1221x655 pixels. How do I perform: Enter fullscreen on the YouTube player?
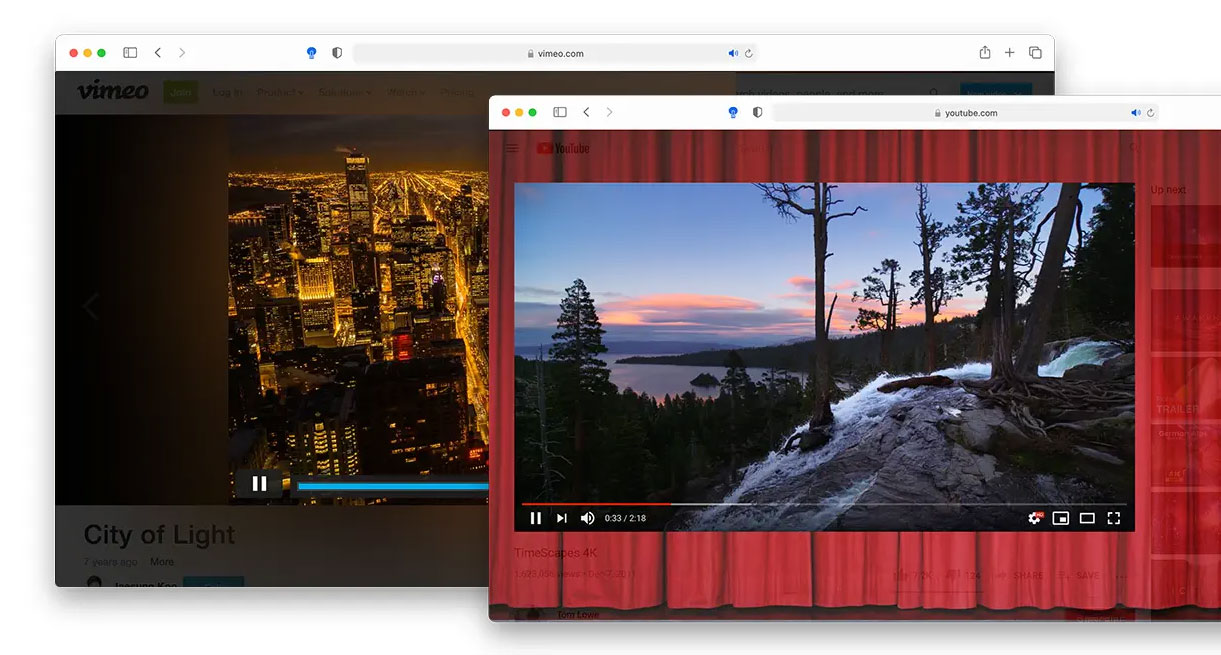(1114, 518)
